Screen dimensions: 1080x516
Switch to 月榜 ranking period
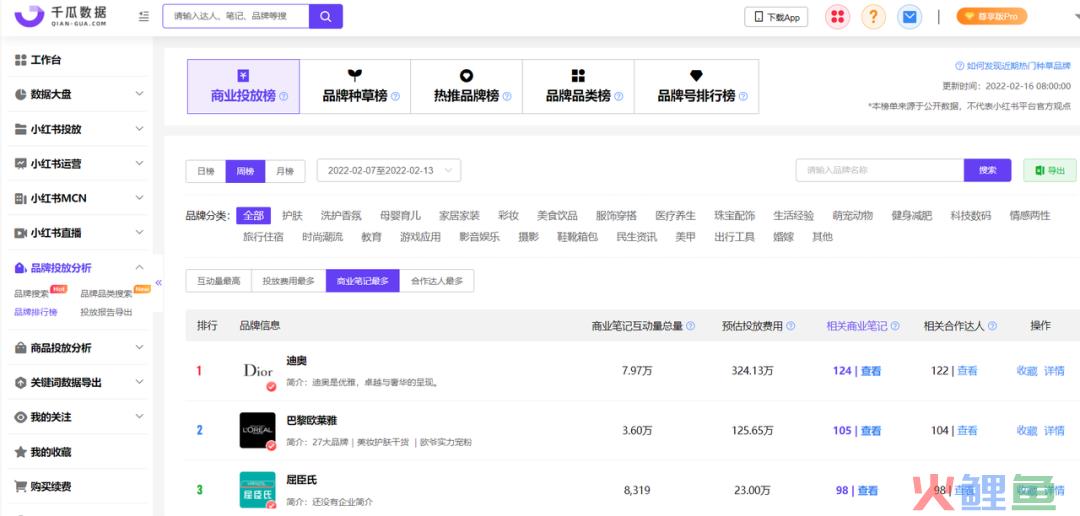[x=285, y=171]
